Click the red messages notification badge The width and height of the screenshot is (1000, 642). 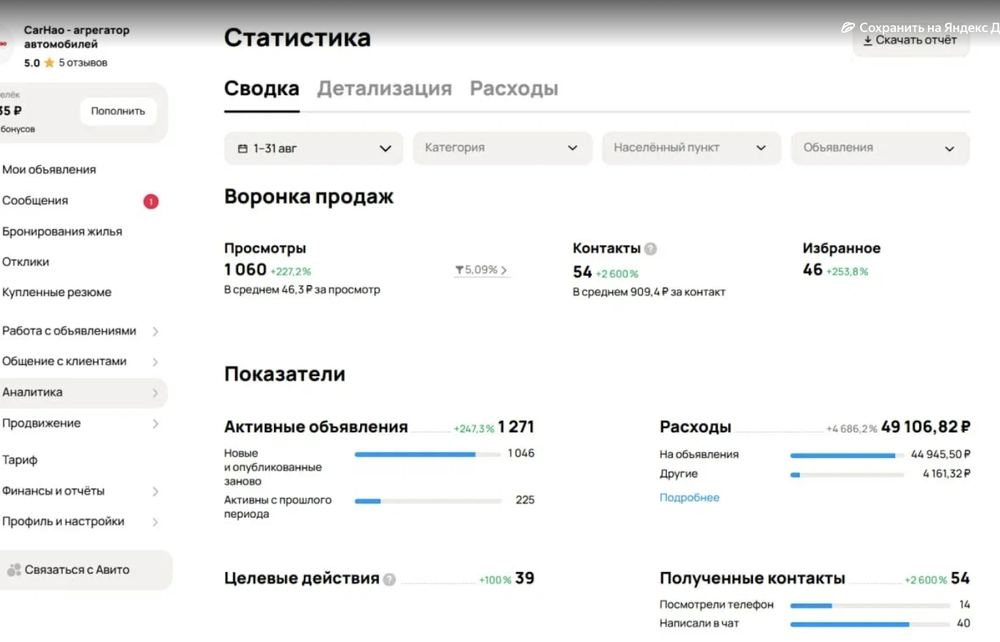coord(151,201)
